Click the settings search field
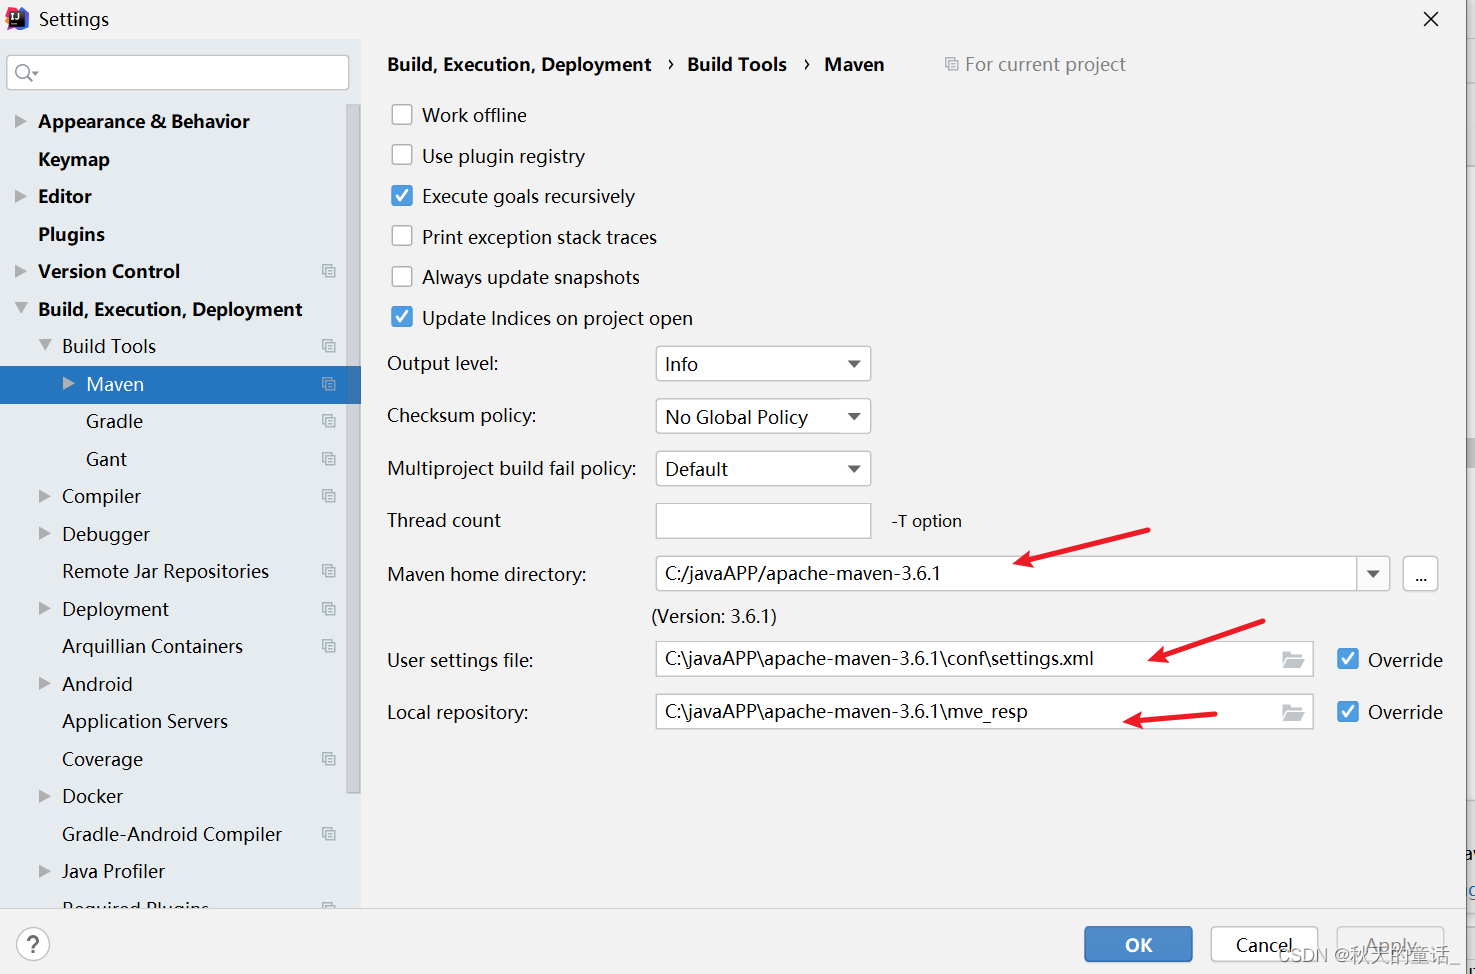The image size is (1475, 974). [x=178, y=72]
